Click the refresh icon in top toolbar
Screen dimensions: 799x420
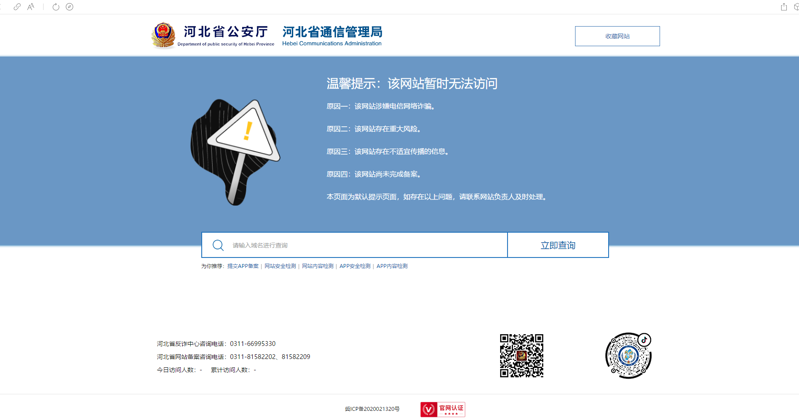point(56,7)
